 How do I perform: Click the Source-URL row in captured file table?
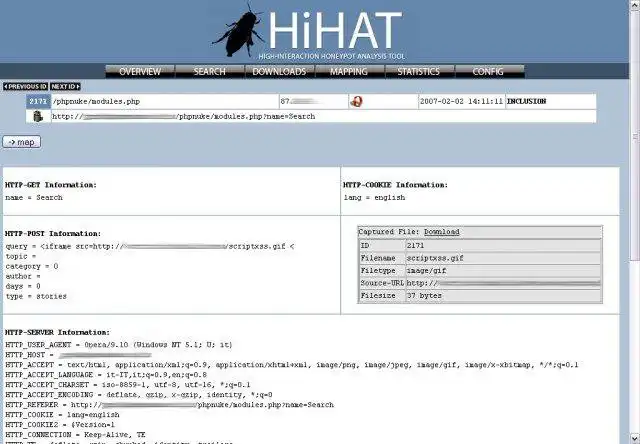pyautogui.click(x=480, y=283)
